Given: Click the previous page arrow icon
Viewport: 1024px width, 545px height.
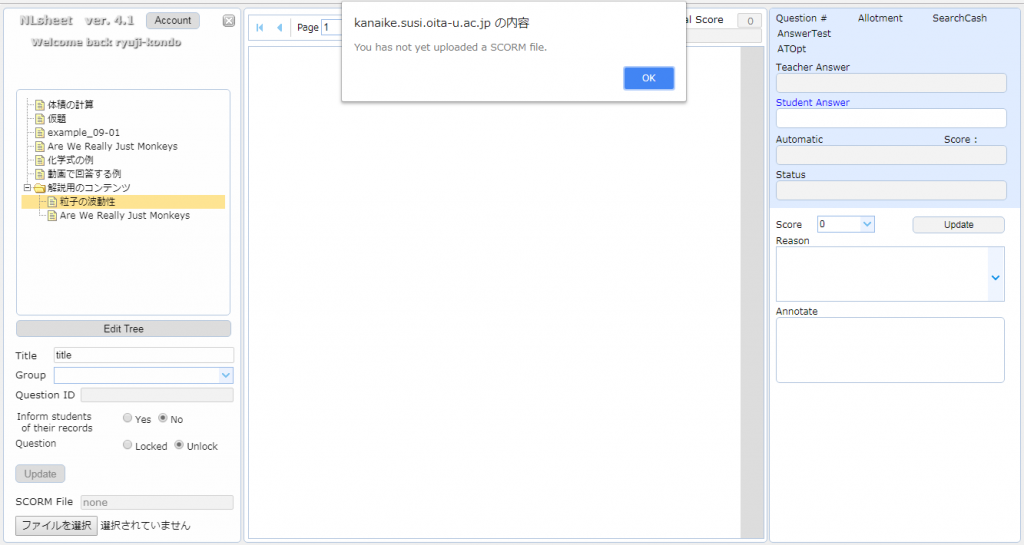Looking at the screenshot, I should tap(279, 27).
